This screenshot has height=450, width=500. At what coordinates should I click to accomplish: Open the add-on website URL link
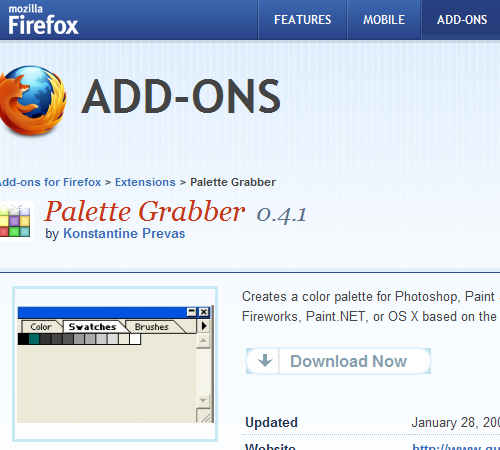coord(456,447)
